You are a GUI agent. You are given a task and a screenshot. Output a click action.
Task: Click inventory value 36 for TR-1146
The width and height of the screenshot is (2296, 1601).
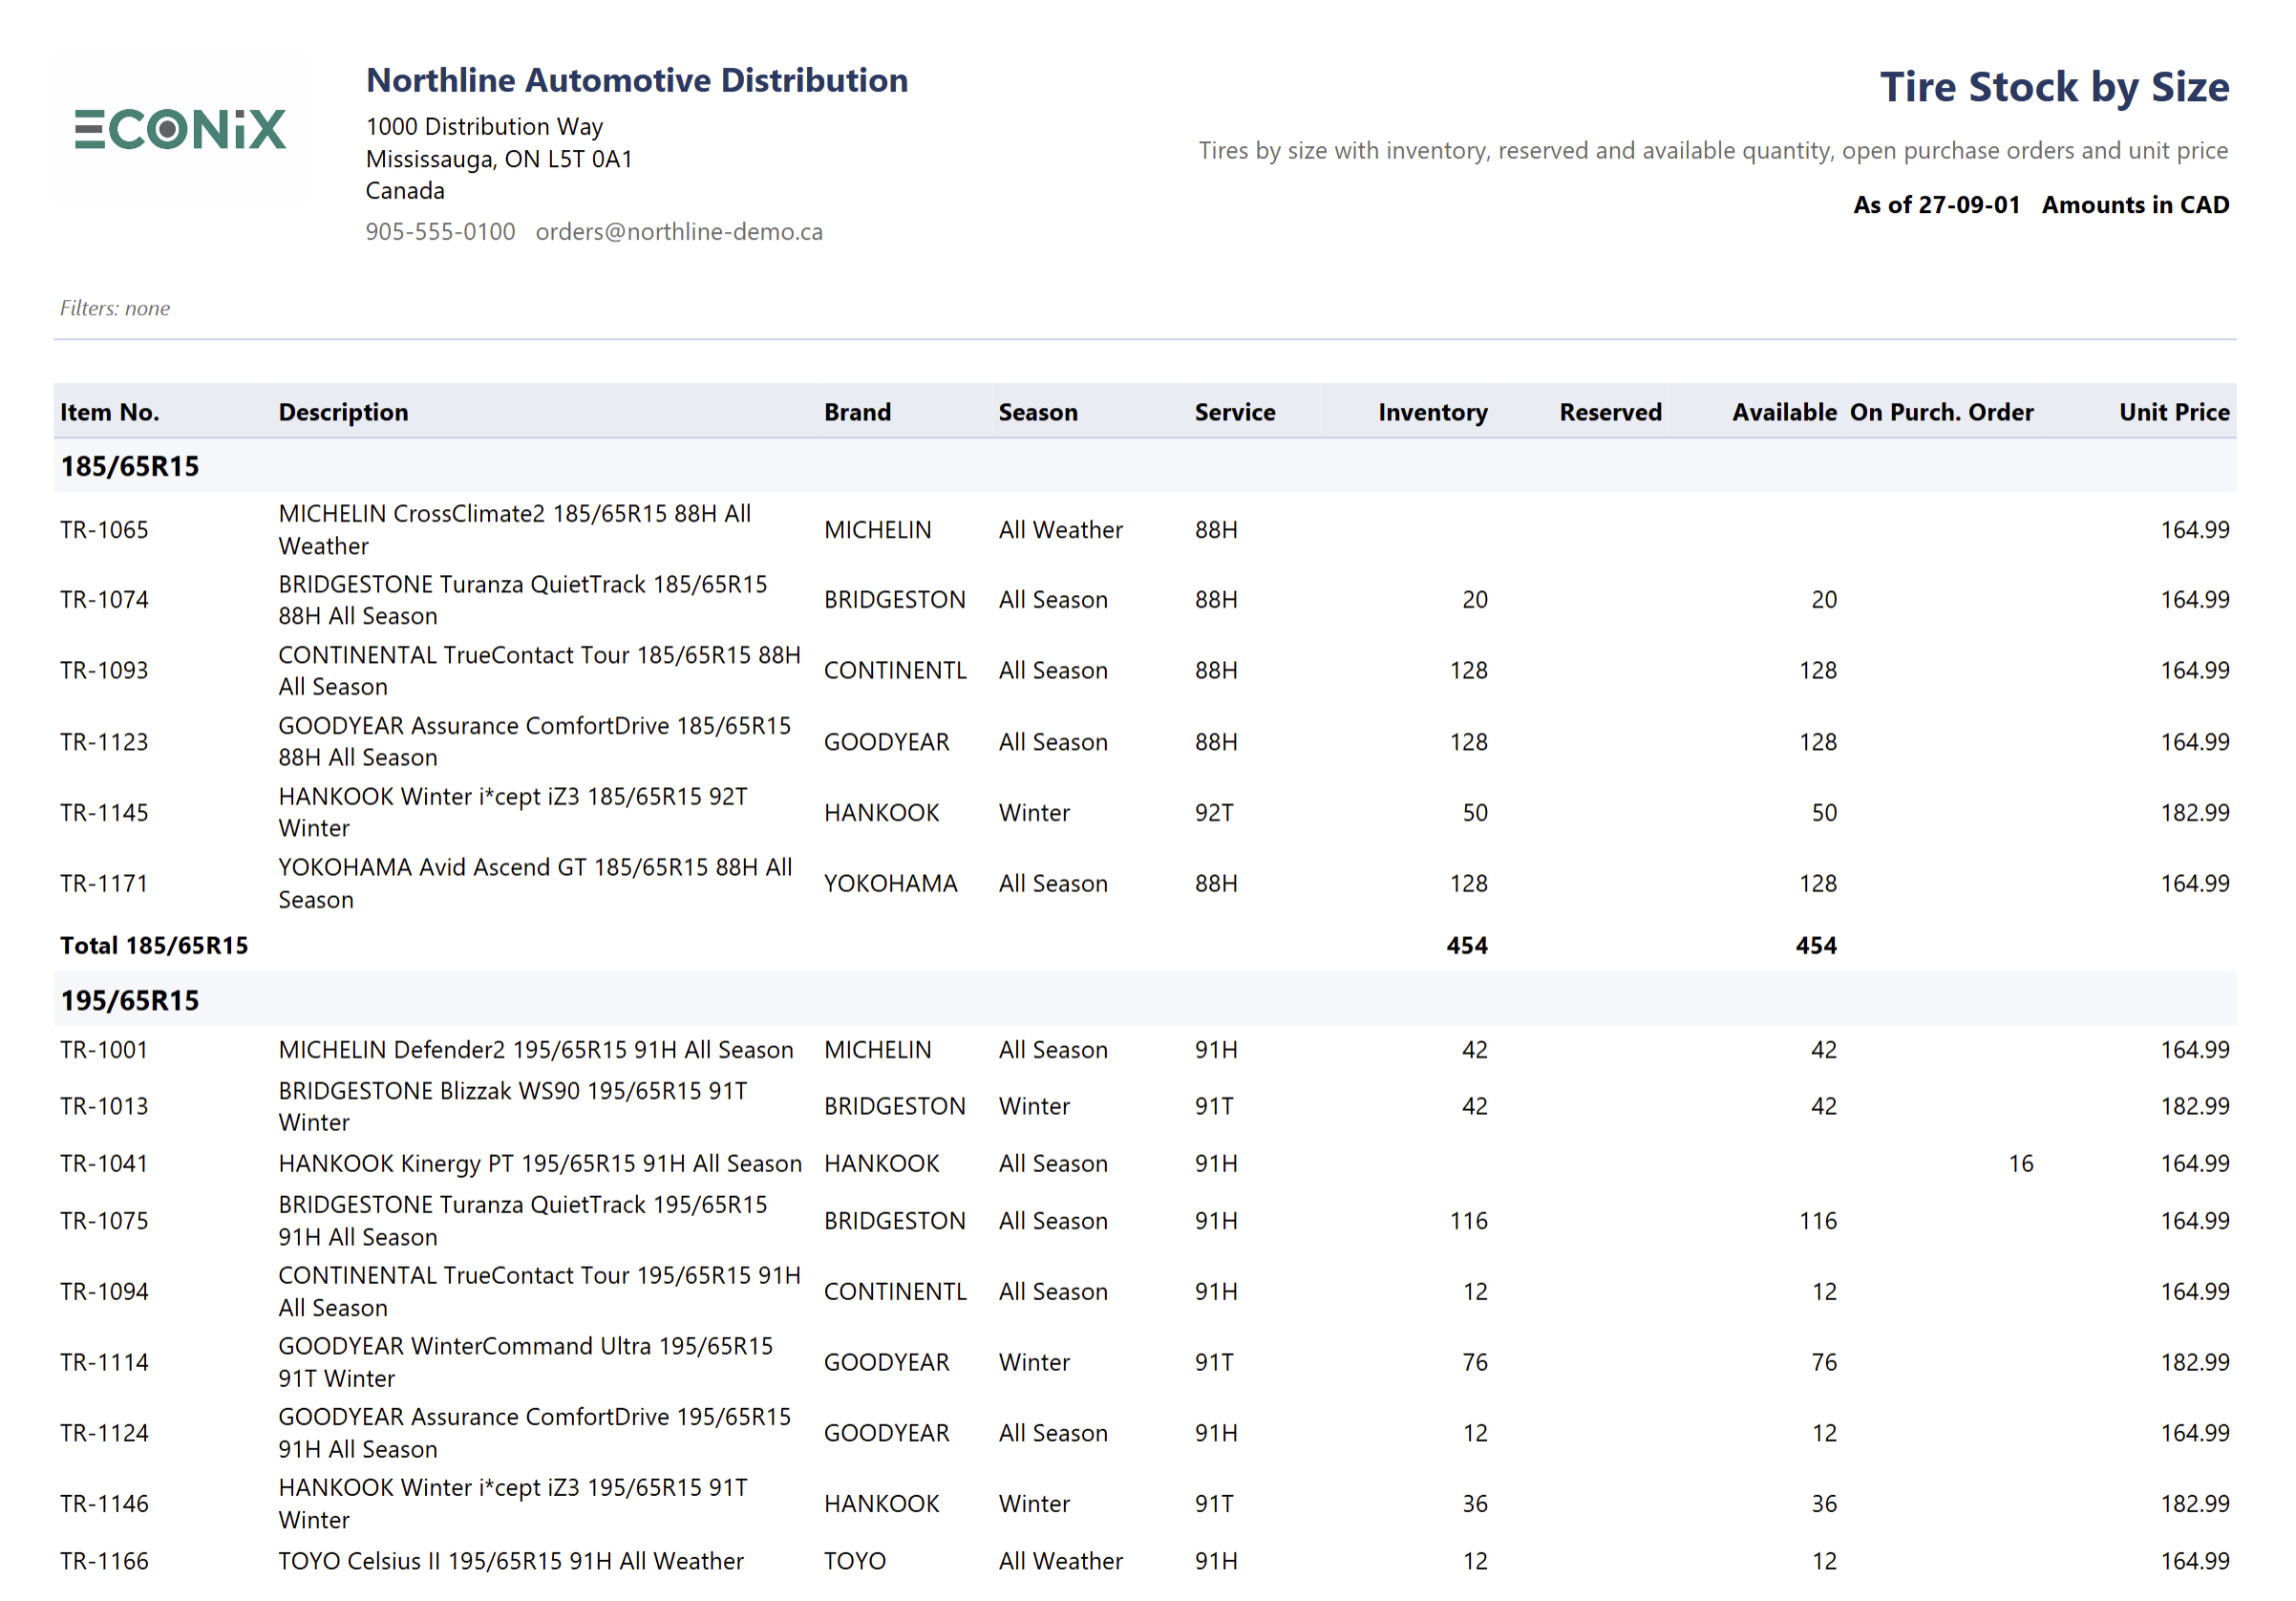click(1474, 1503)
